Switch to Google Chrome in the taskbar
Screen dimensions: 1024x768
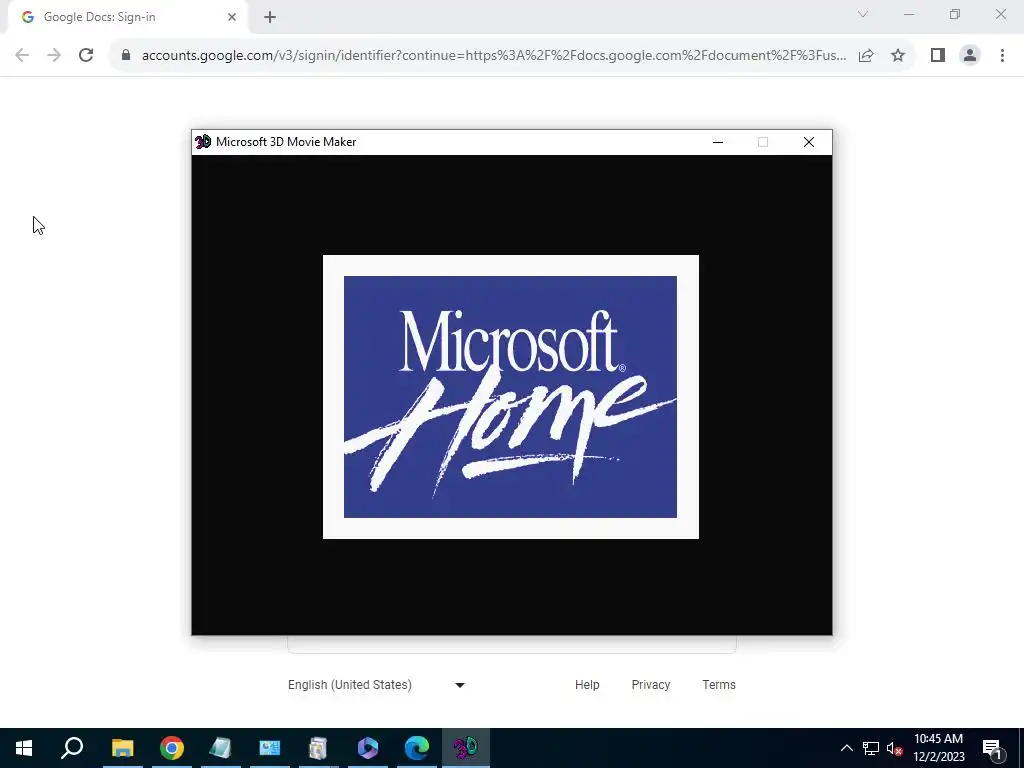click(172, 748)
